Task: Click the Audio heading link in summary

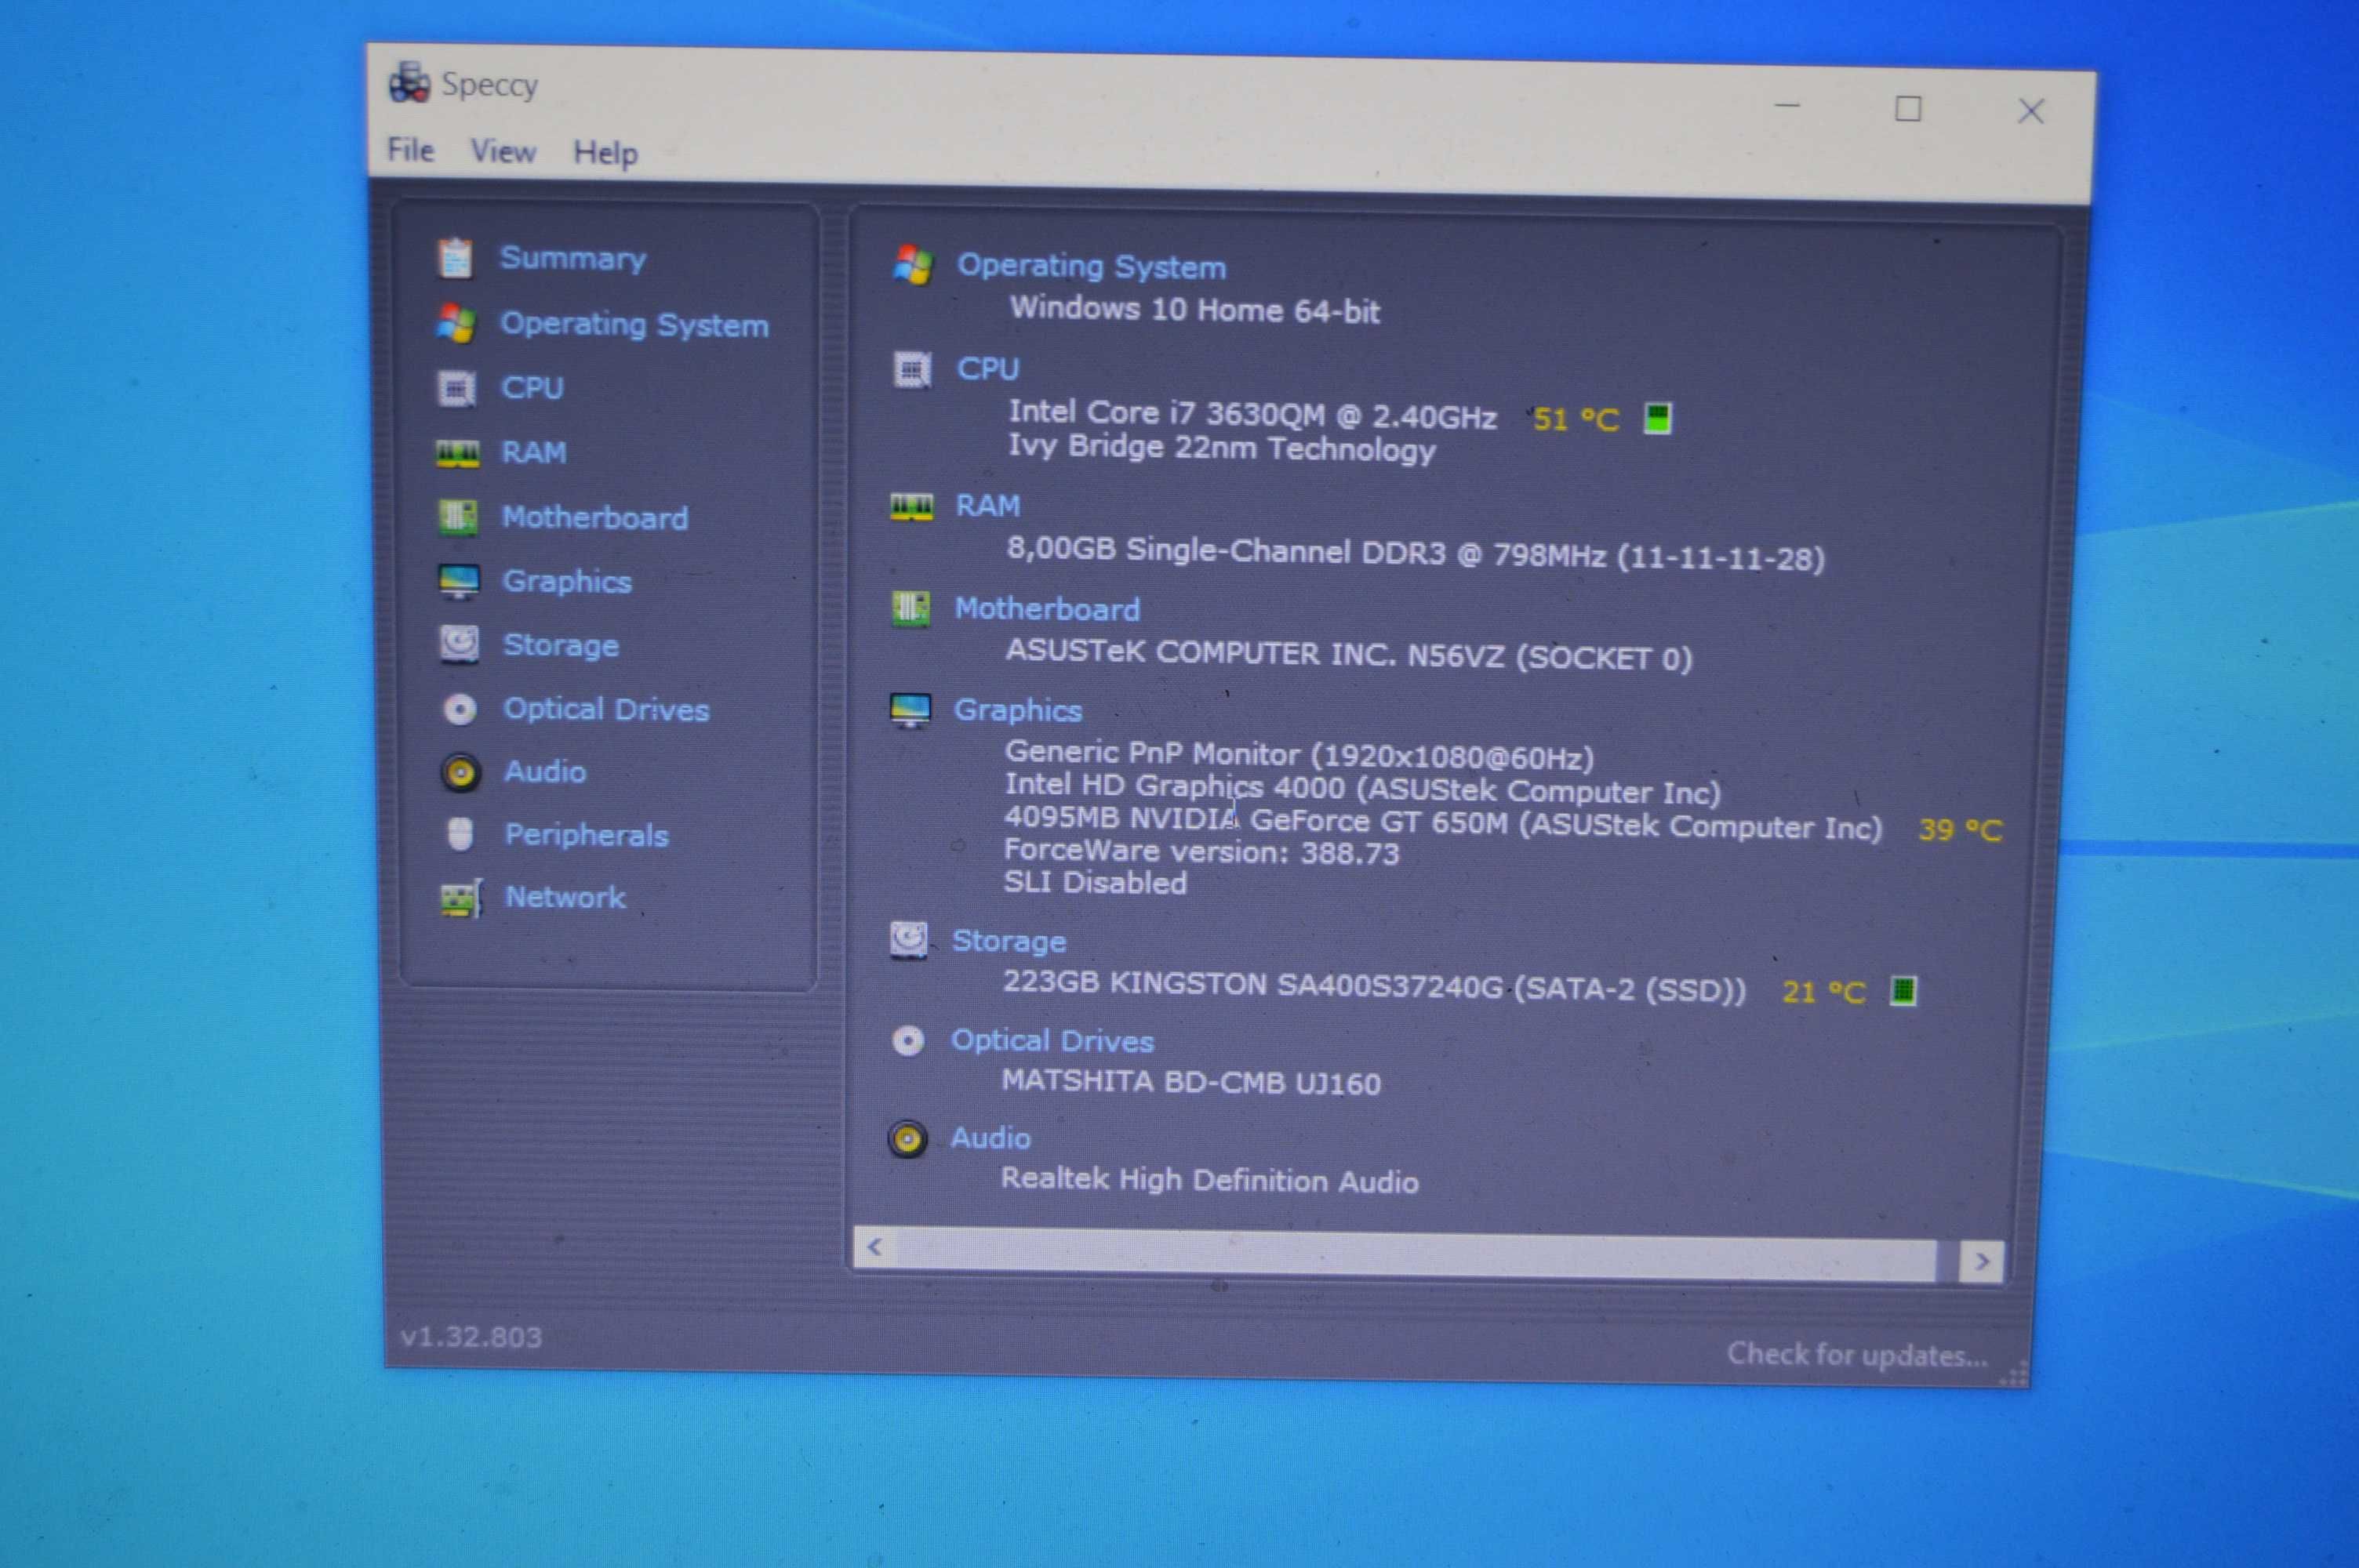Action: point(990,1138)
